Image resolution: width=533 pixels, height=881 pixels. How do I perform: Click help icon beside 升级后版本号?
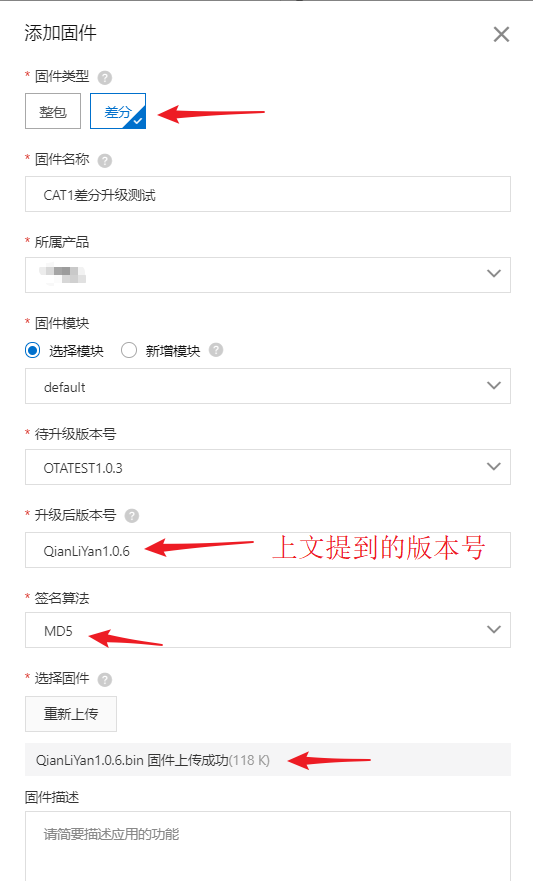[131, 516]
